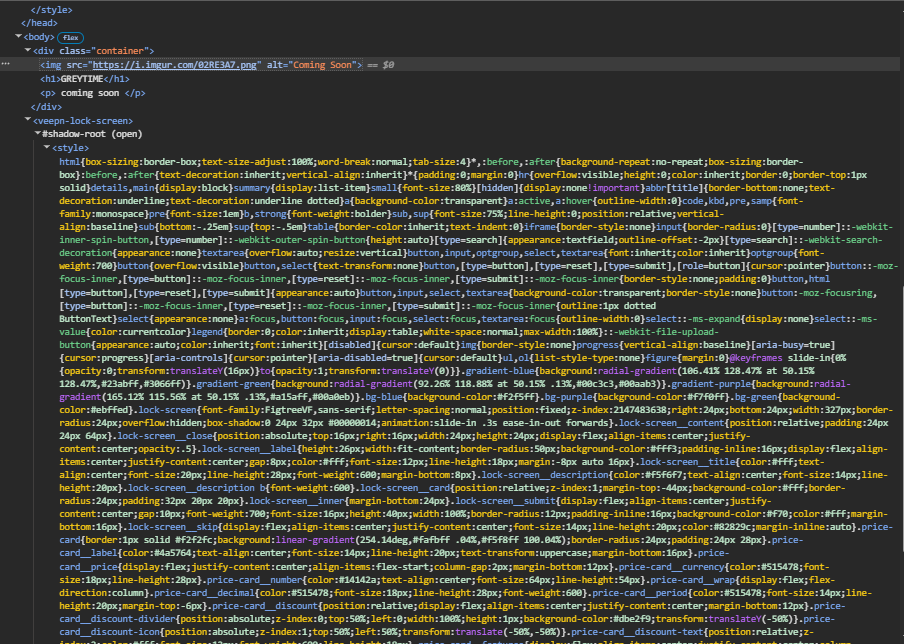Collapse the #shadow-root (open) node
Screen dimensions: 904x644
(37, 133)
